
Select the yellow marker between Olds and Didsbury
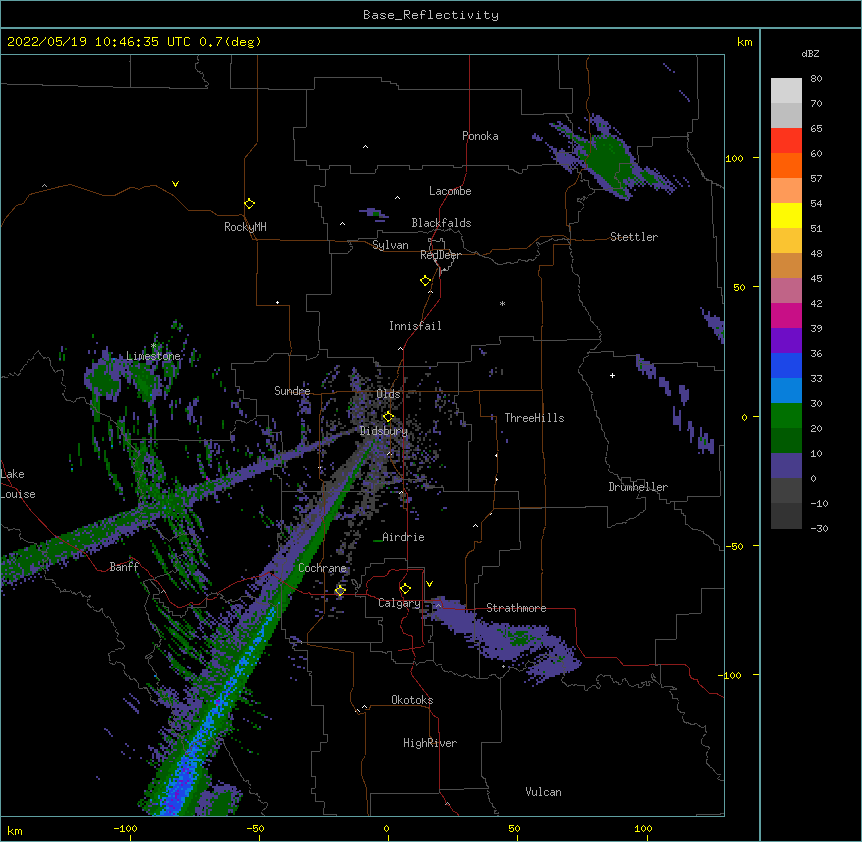(x=388, y=416)
